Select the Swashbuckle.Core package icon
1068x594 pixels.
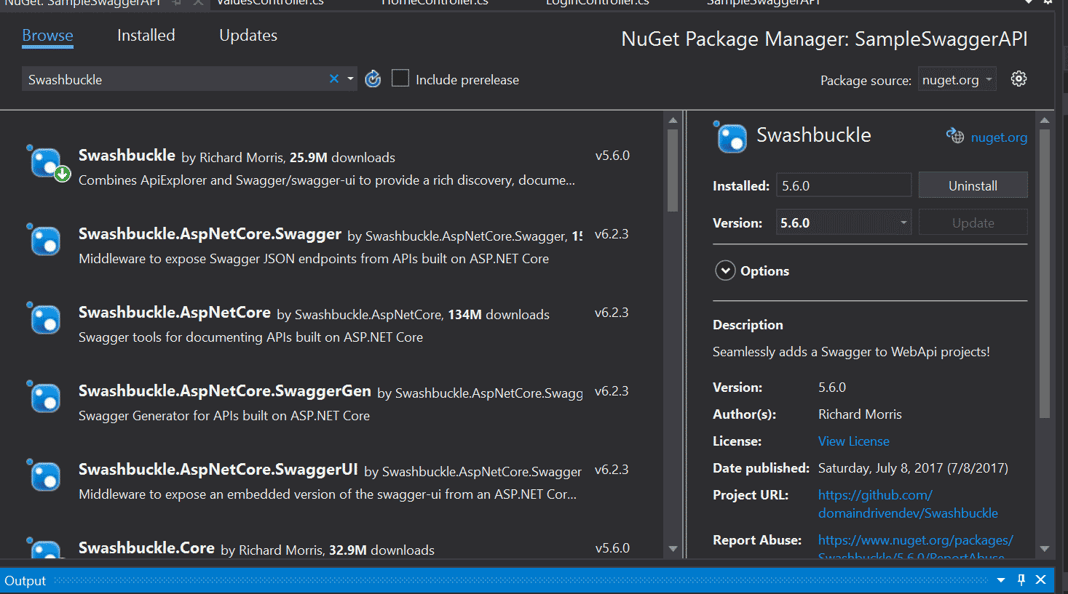pos(44,548)
